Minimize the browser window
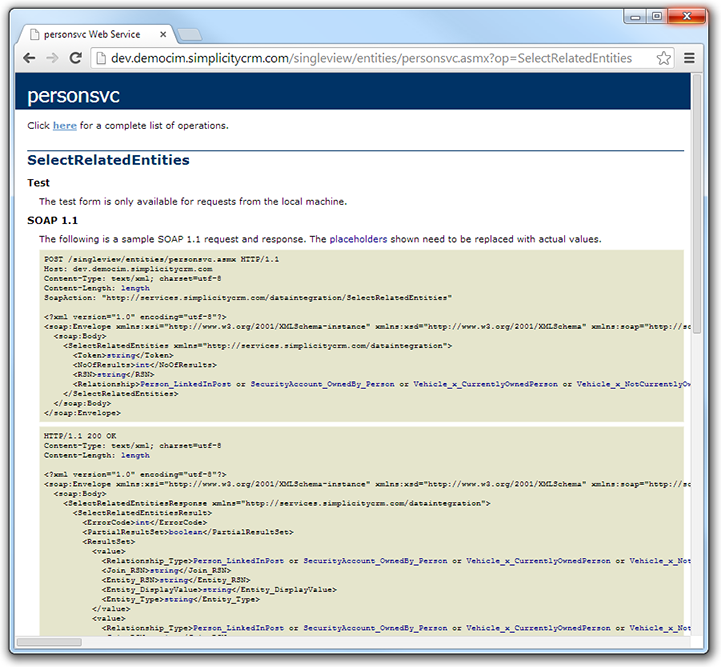 (635, 17)
